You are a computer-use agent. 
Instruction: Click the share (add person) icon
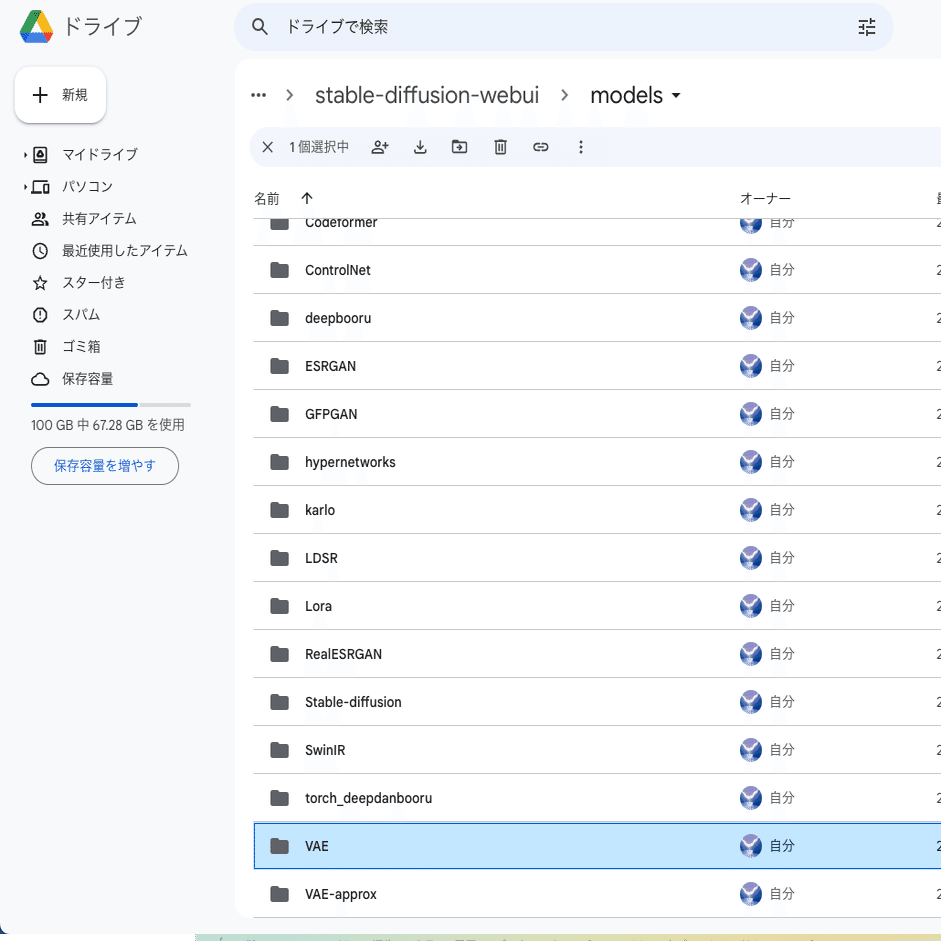[380, 147]
